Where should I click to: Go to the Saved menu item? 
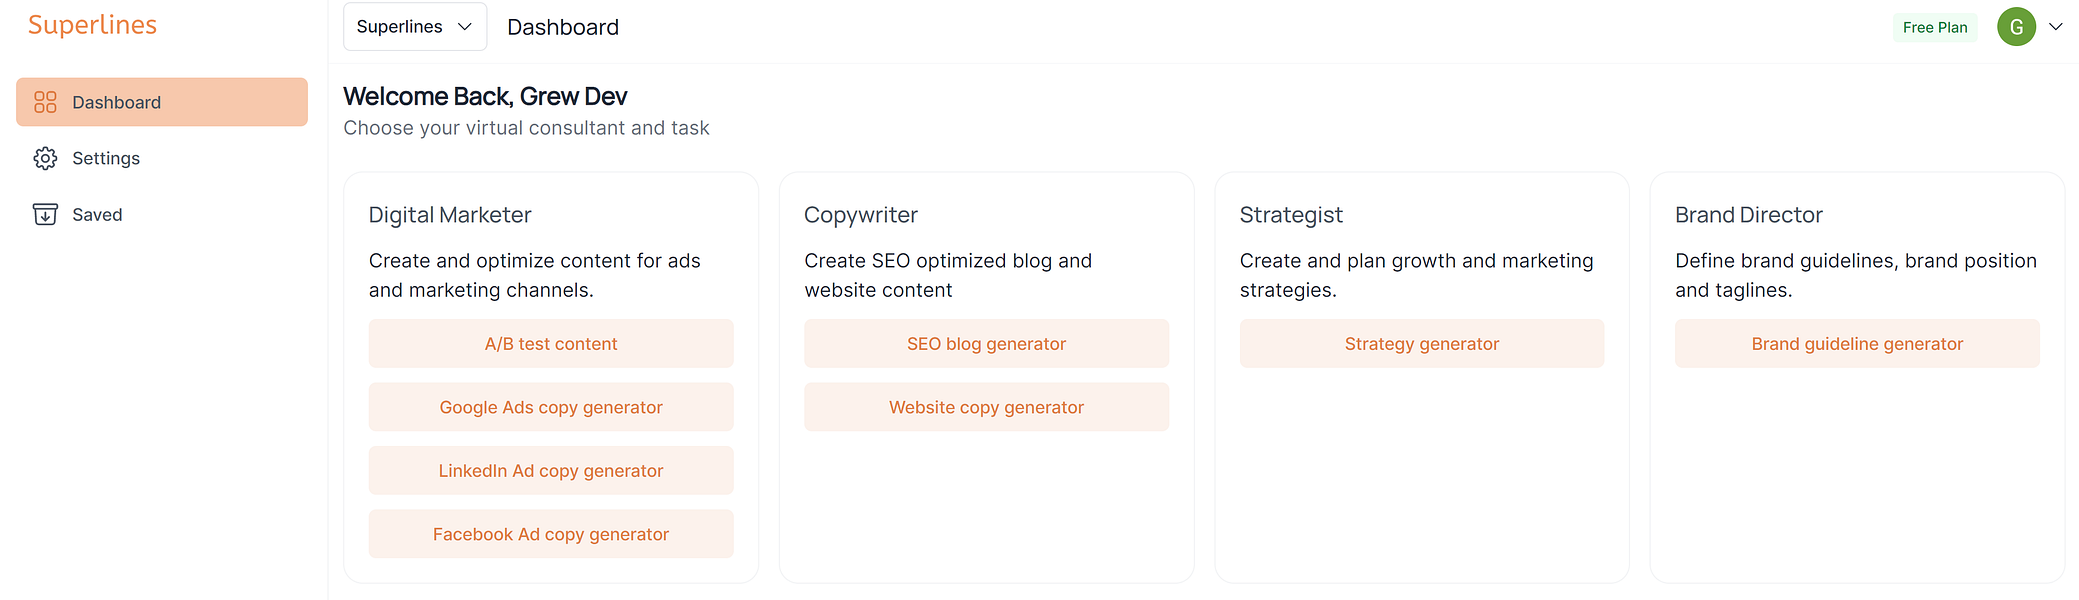tap(97, 214)
